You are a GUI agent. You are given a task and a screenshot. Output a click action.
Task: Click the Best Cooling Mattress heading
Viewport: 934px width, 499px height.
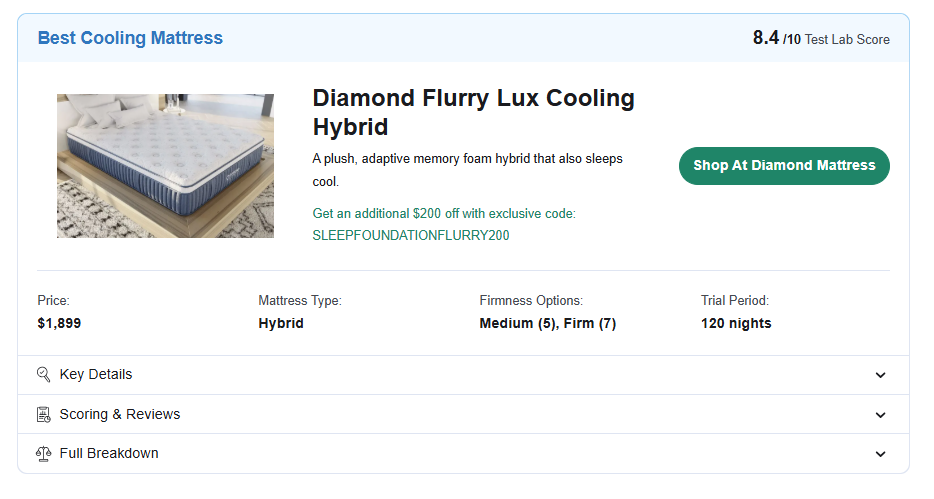tap(130, 38)
